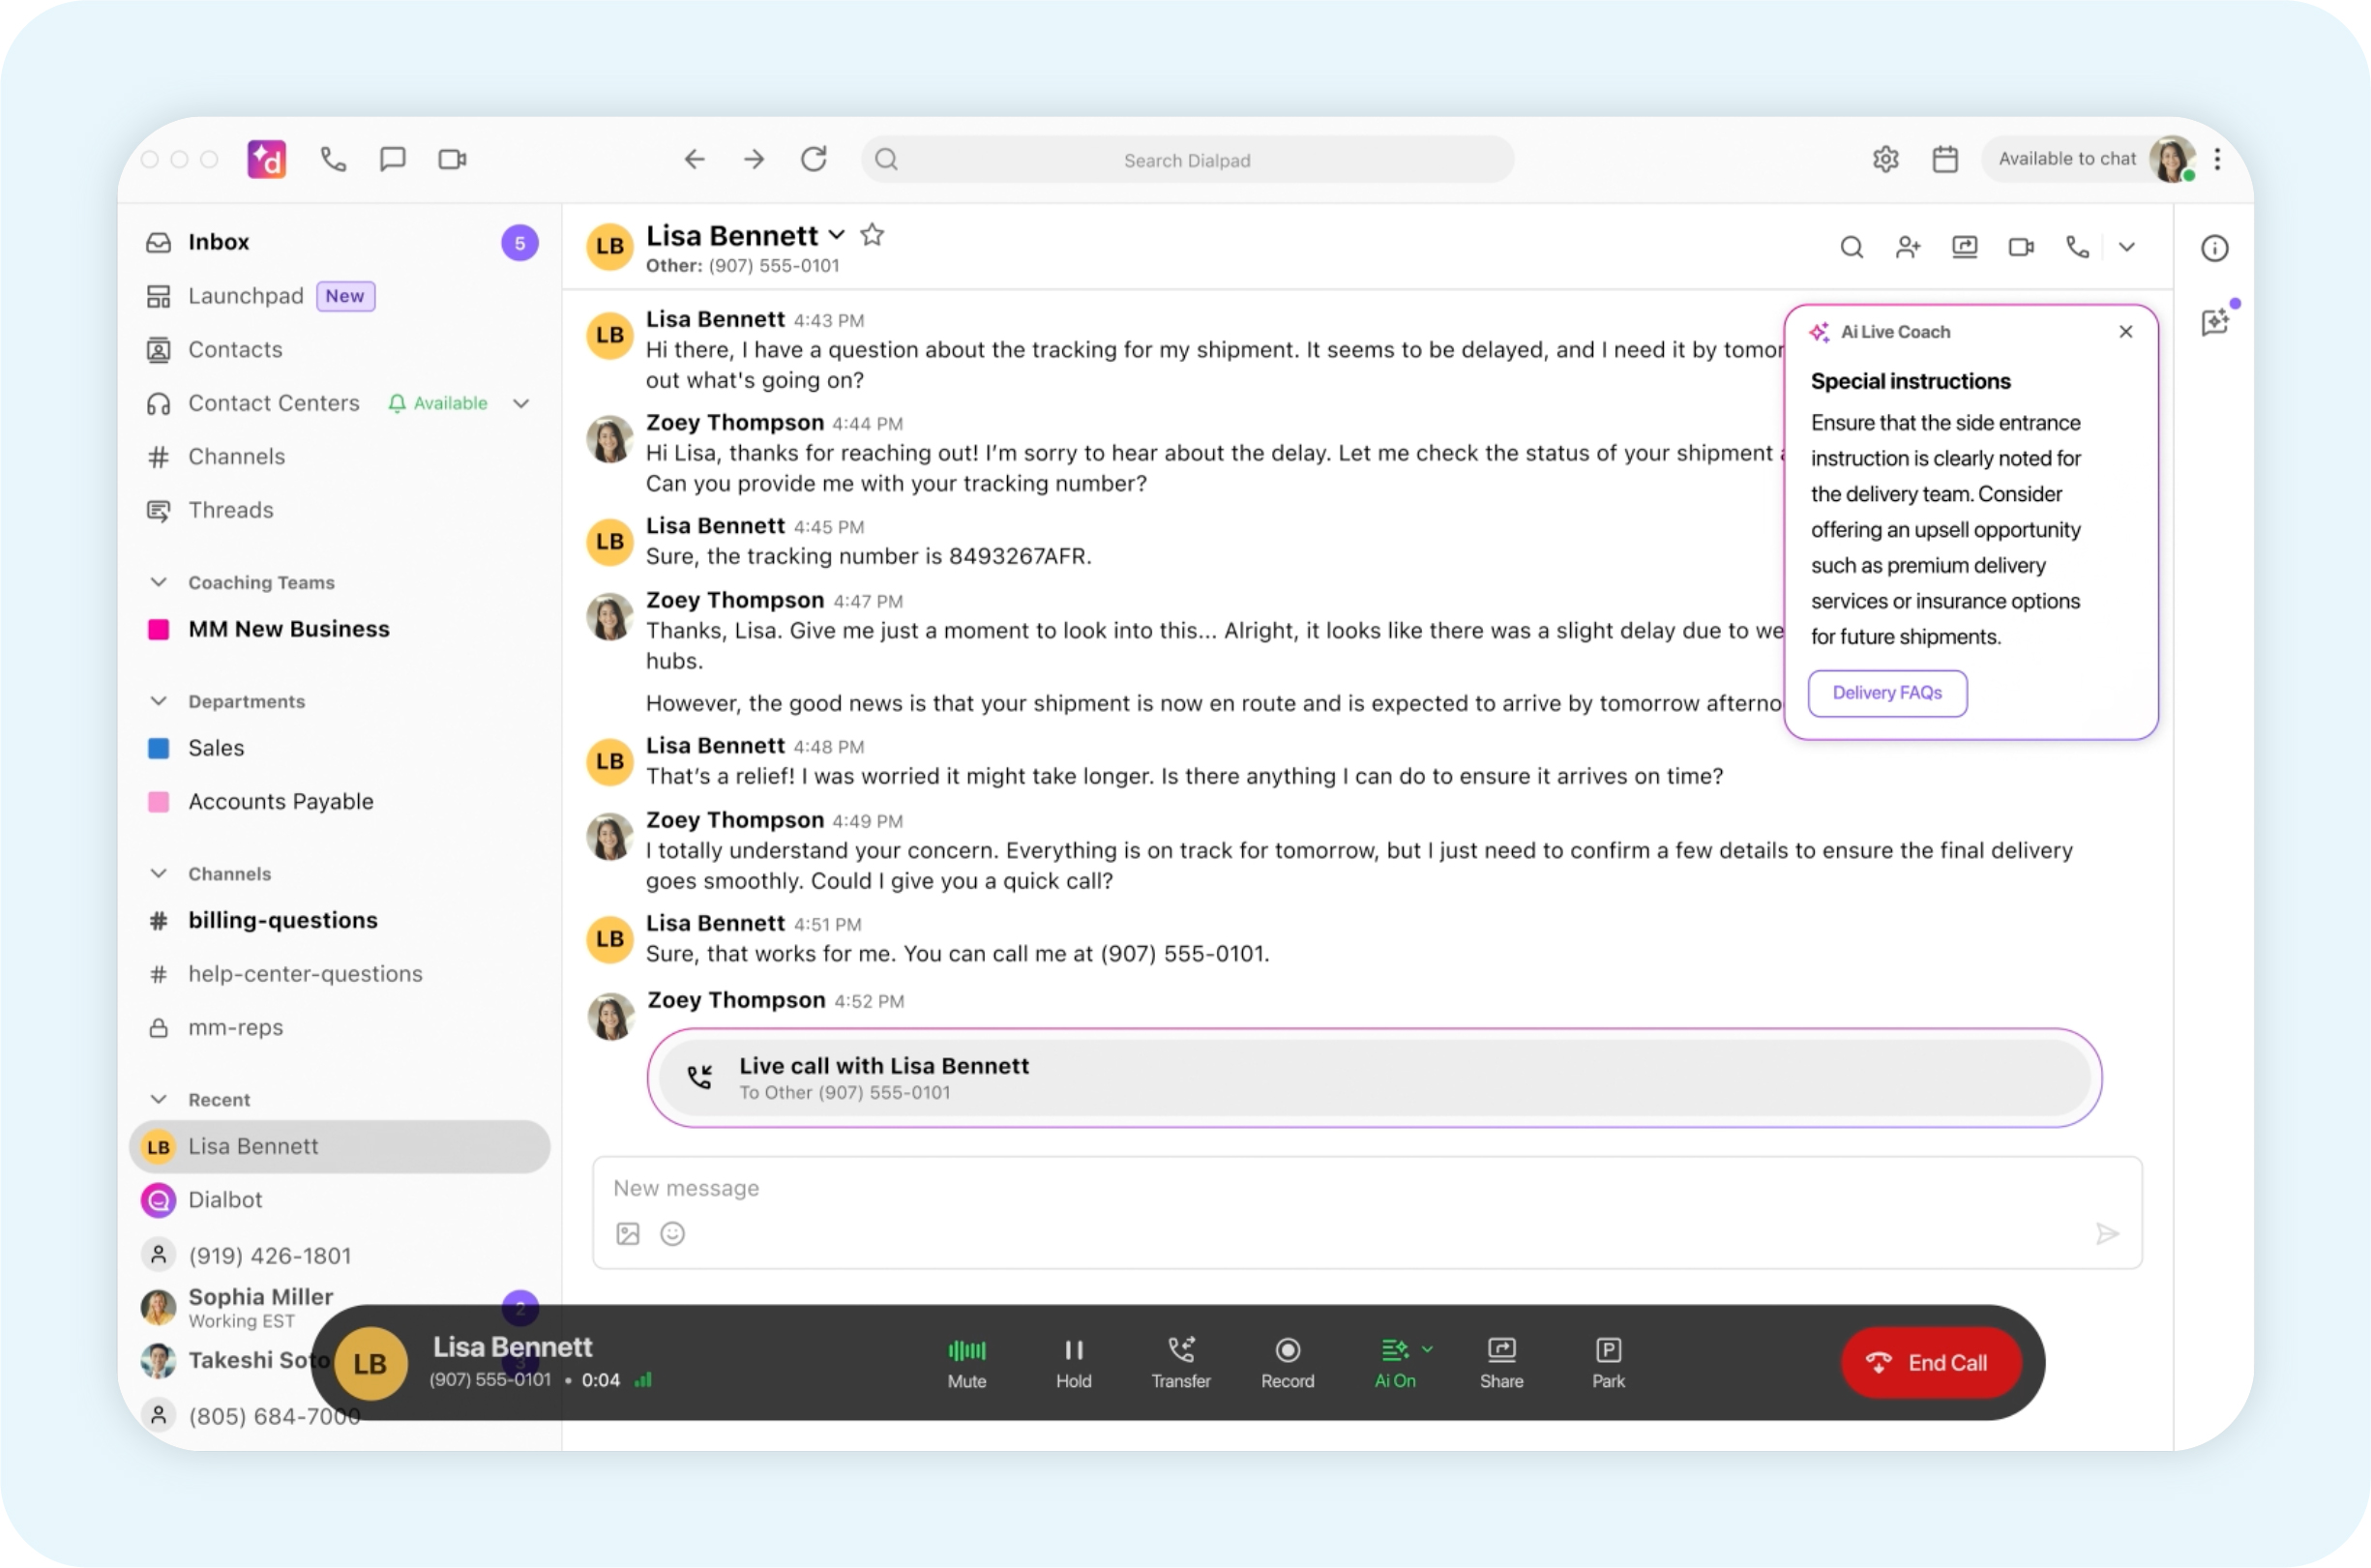Search within the conversation
The width and height of the screenshot is (2371, 1568).
[1852, 247]
